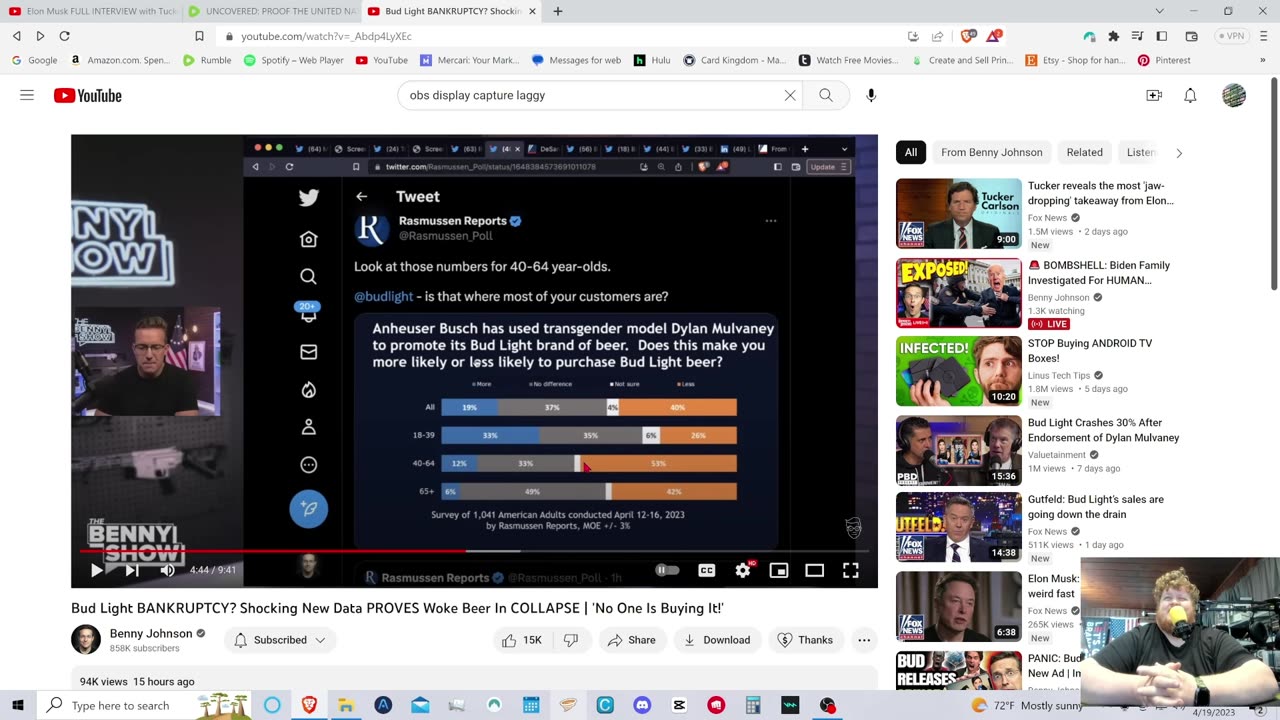Open the Hulu bookmark
This screenshot has height=720, width=1280.
652,60
